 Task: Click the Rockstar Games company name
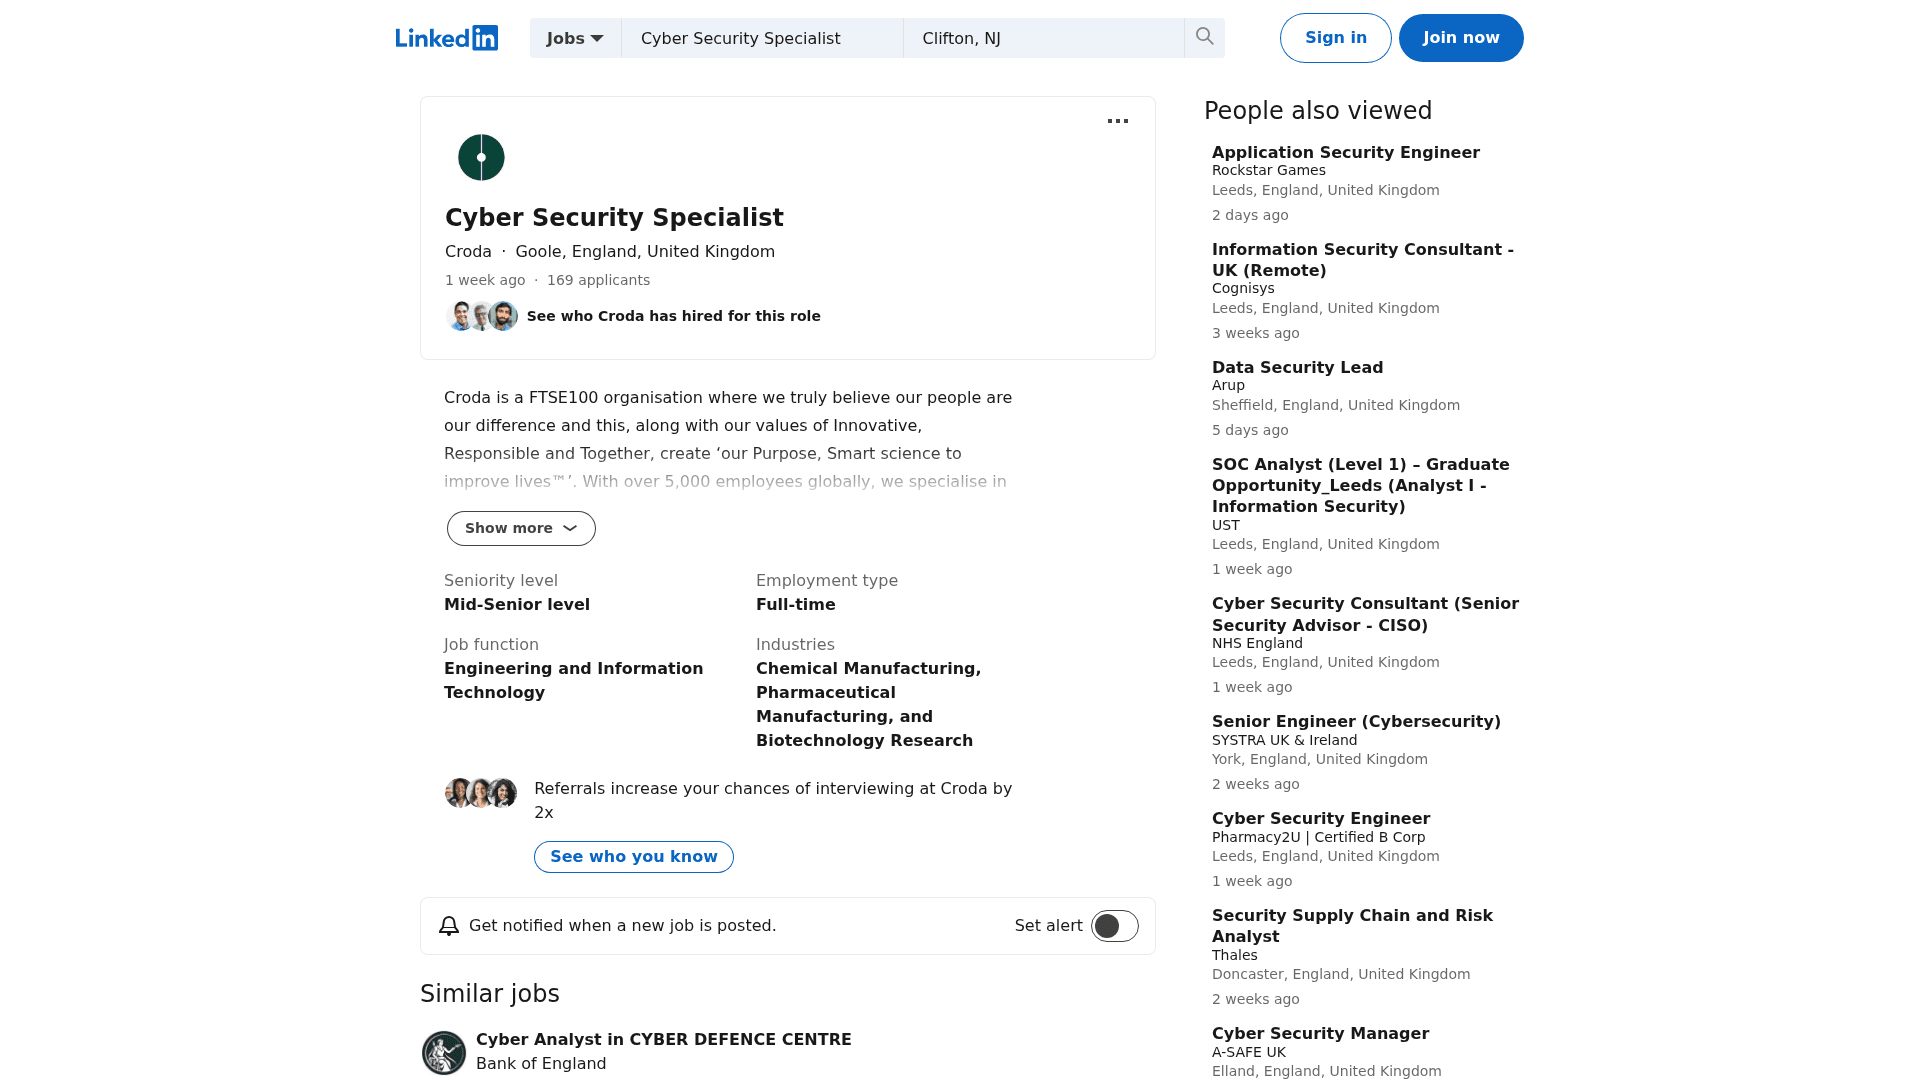1269,171
